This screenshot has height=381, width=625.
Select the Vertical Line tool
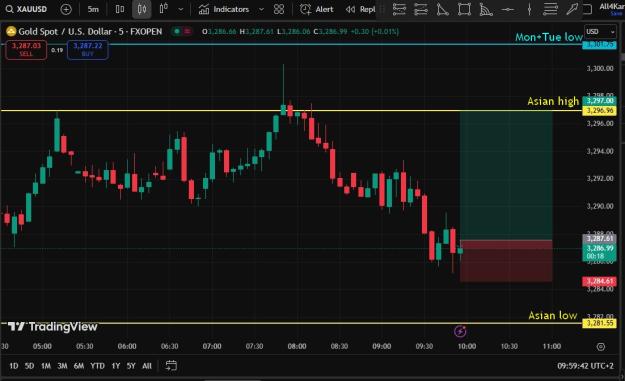tap(529, 9)
